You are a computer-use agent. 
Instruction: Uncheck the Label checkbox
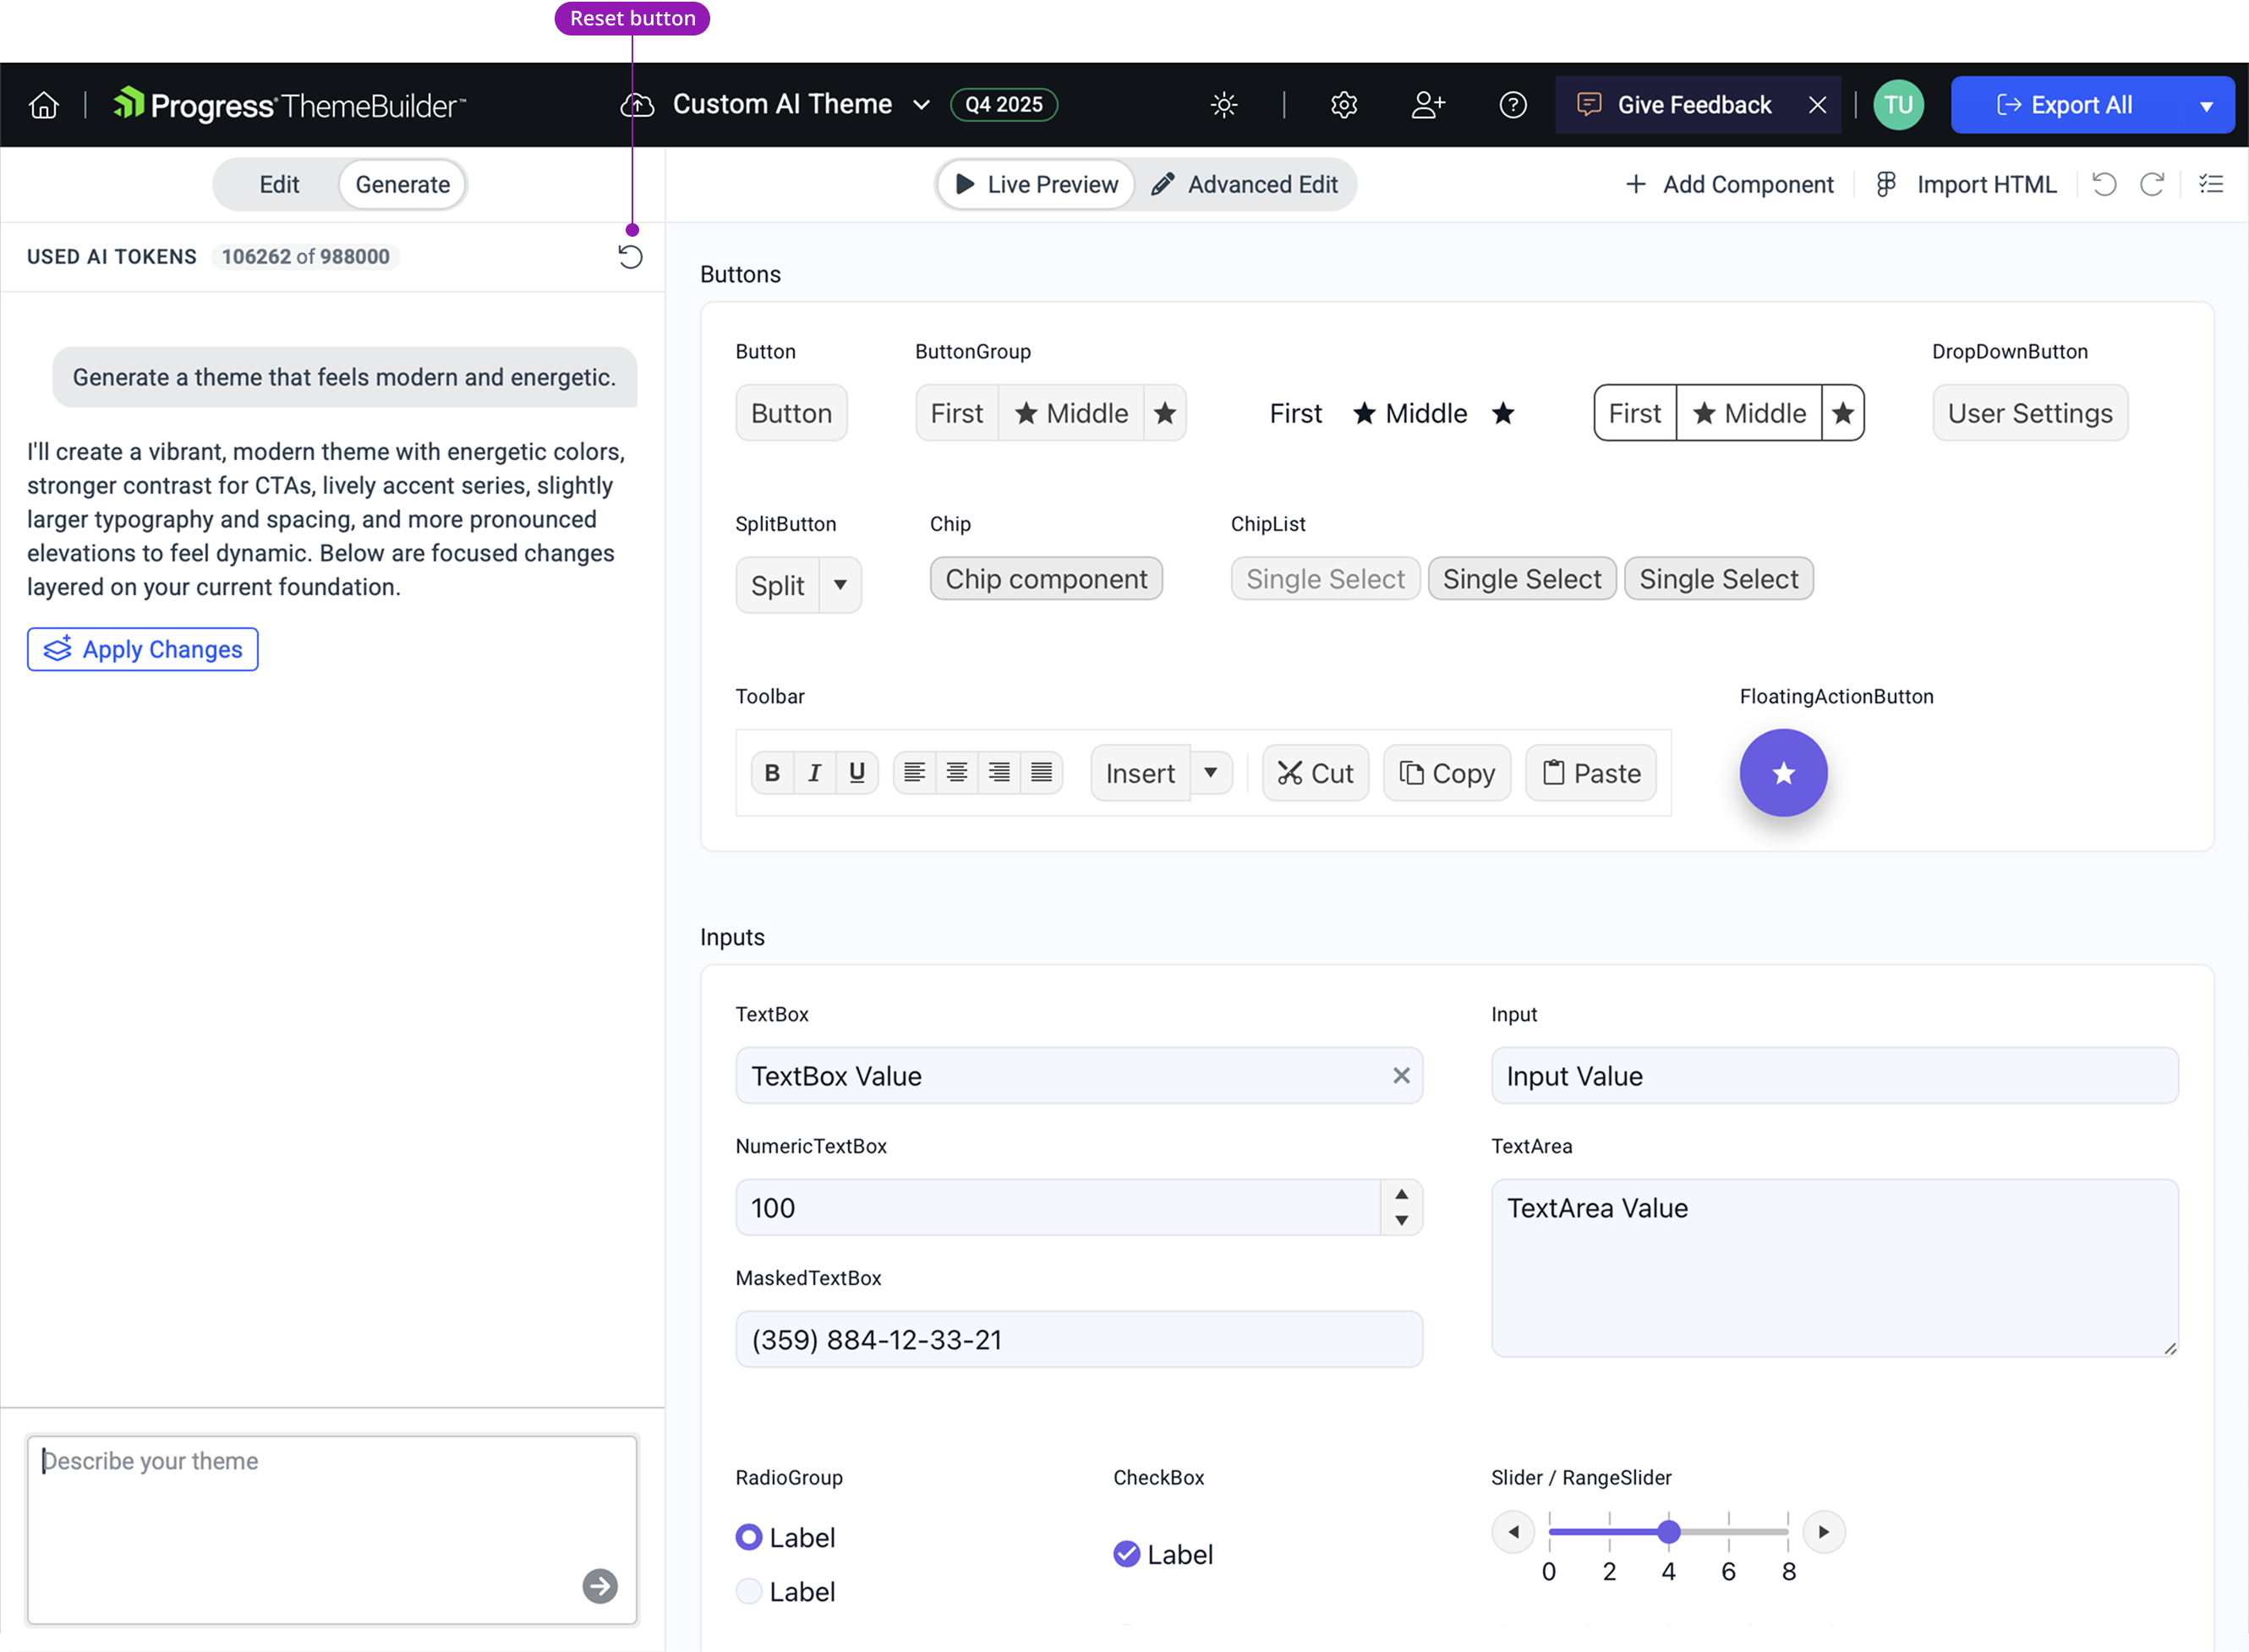pyautogui.click(x=1127, y=1554)
